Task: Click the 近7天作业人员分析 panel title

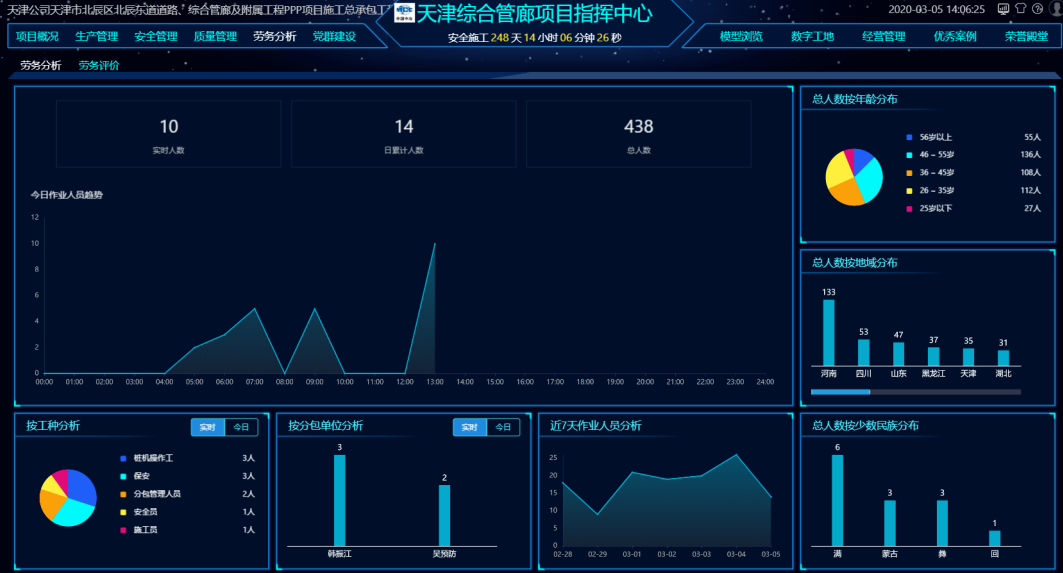Action: [596, 425]
